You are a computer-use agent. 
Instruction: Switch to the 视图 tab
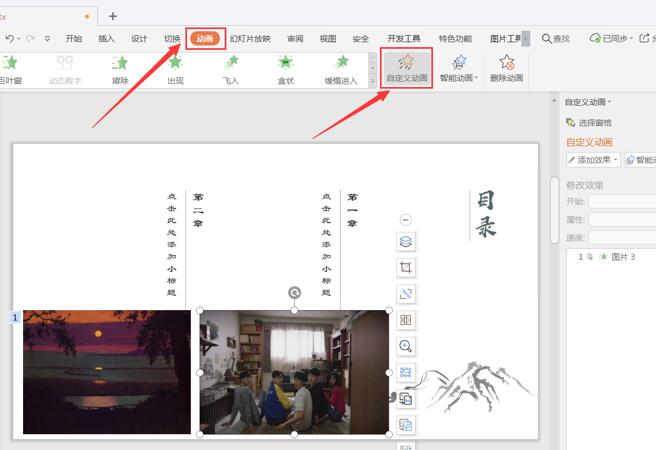pyautogui.click(x=328, y=38)
